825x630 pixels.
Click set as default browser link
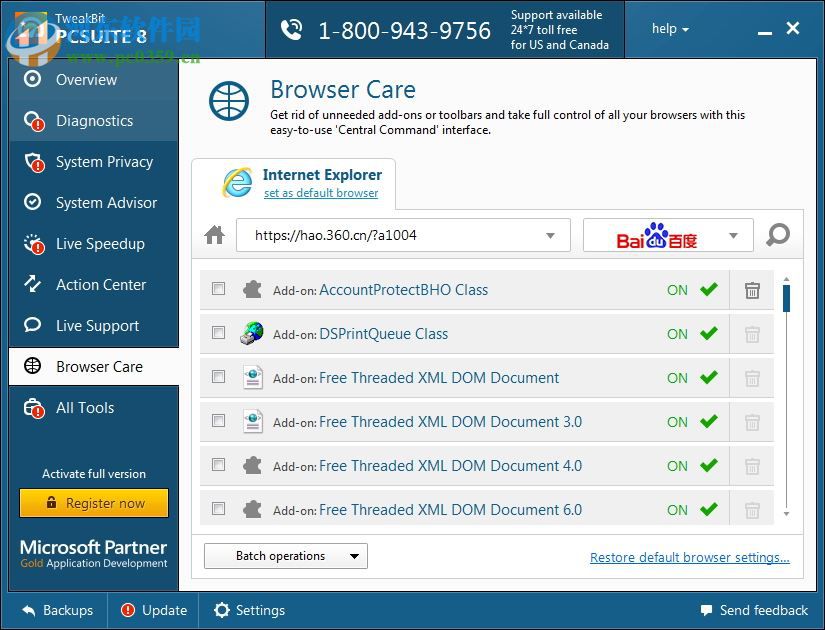coord(321,193)
